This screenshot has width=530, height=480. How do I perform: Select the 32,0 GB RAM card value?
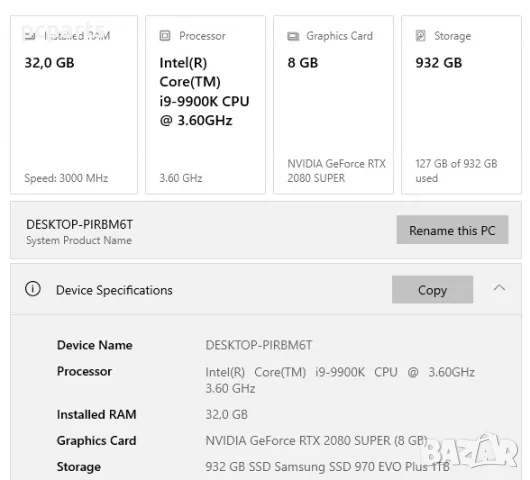(x=49, y=63)
